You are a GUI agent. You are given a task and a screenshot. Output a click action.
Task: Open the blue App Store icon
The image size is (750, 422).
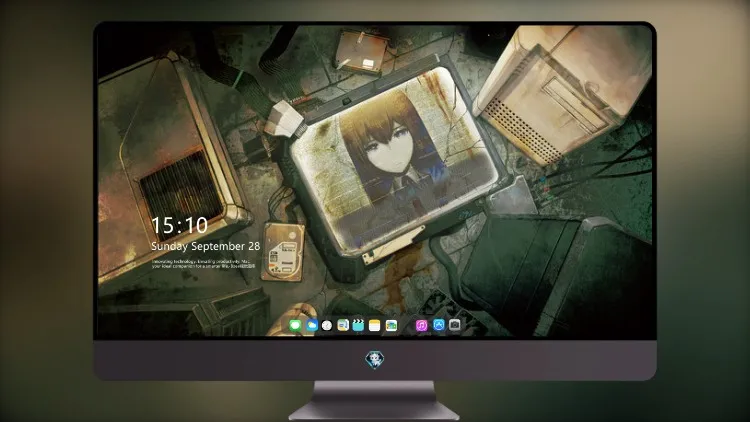(x=439, y=325)
